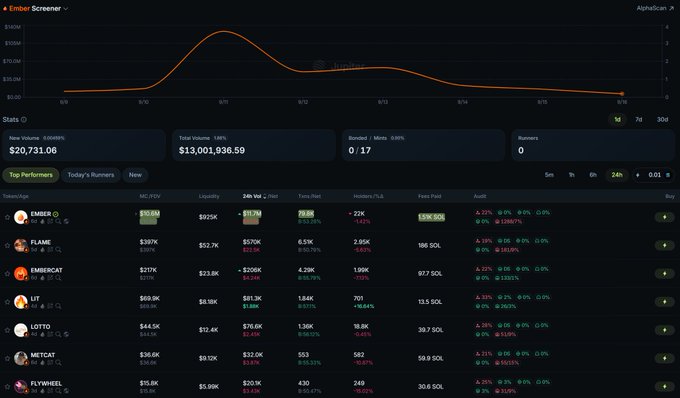The width and height of the screenshot is (680, 398).
Task: Open the Ember Screener dropdown chevron
Action: 65,9
